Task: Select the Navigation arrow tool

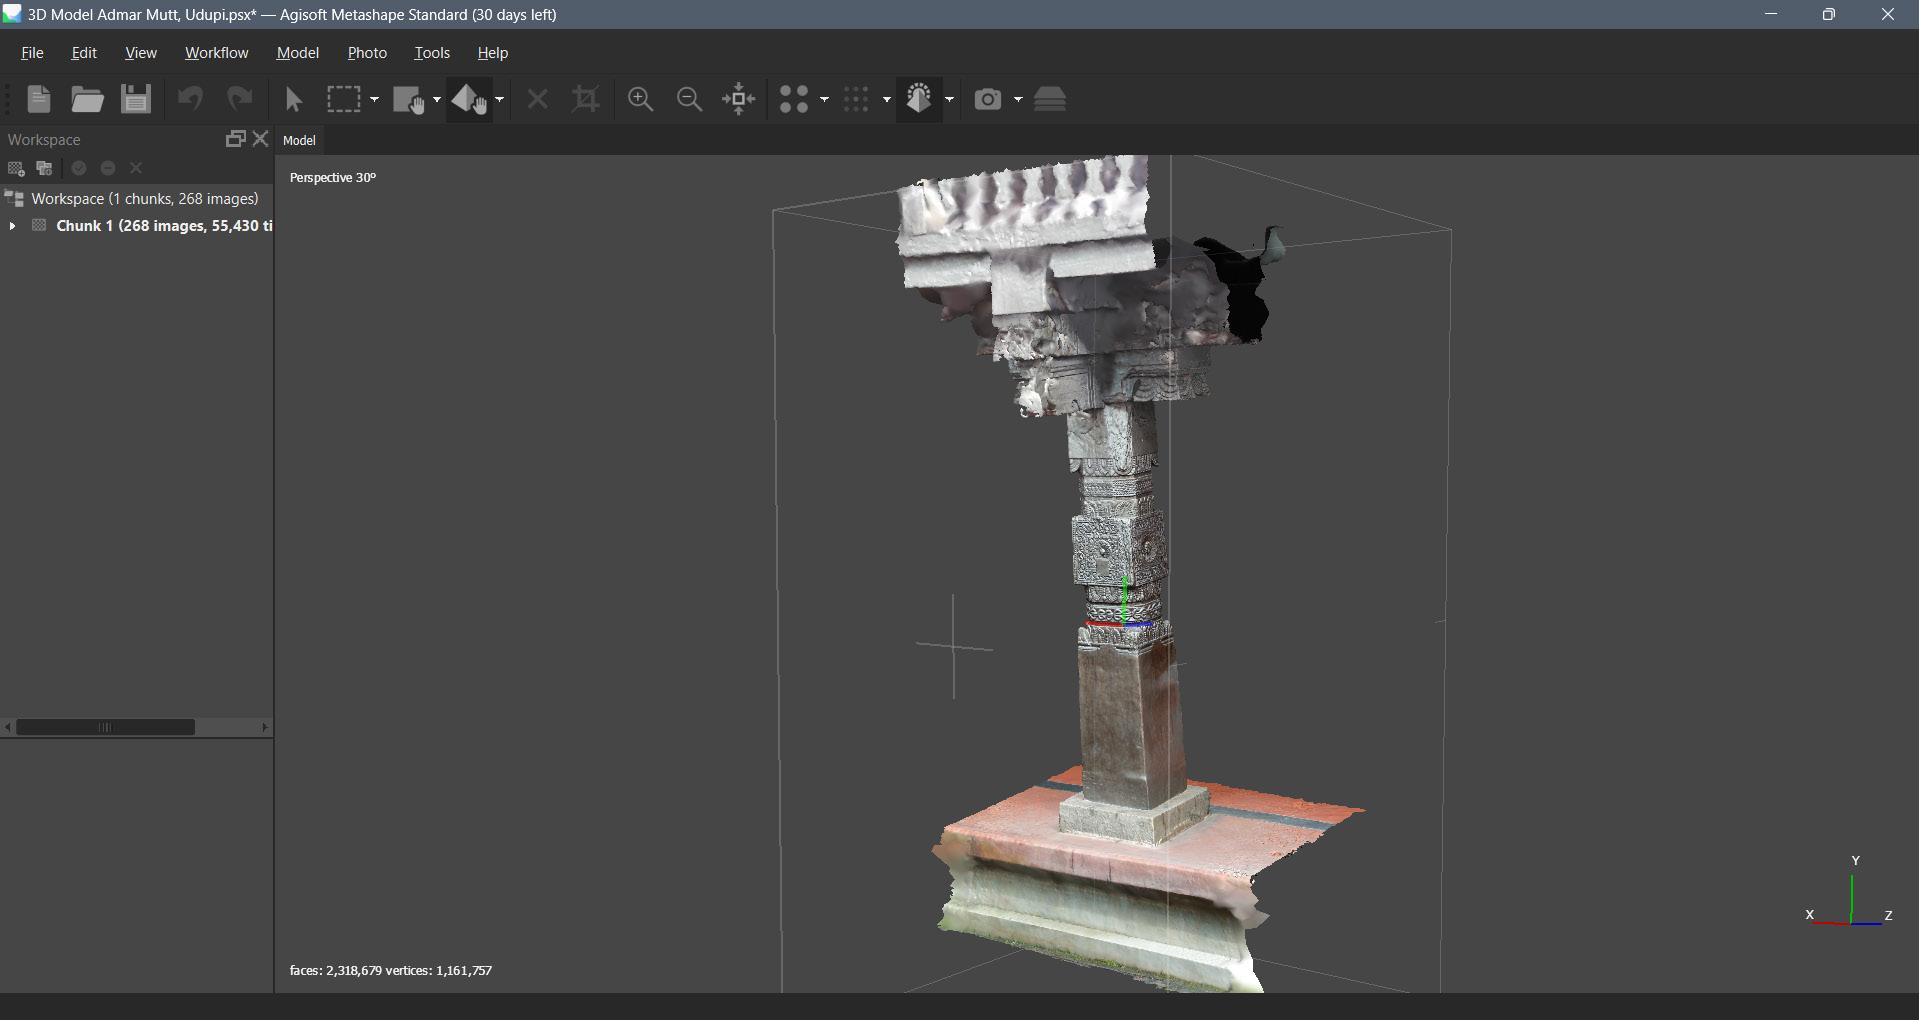Action: point(294,99)
